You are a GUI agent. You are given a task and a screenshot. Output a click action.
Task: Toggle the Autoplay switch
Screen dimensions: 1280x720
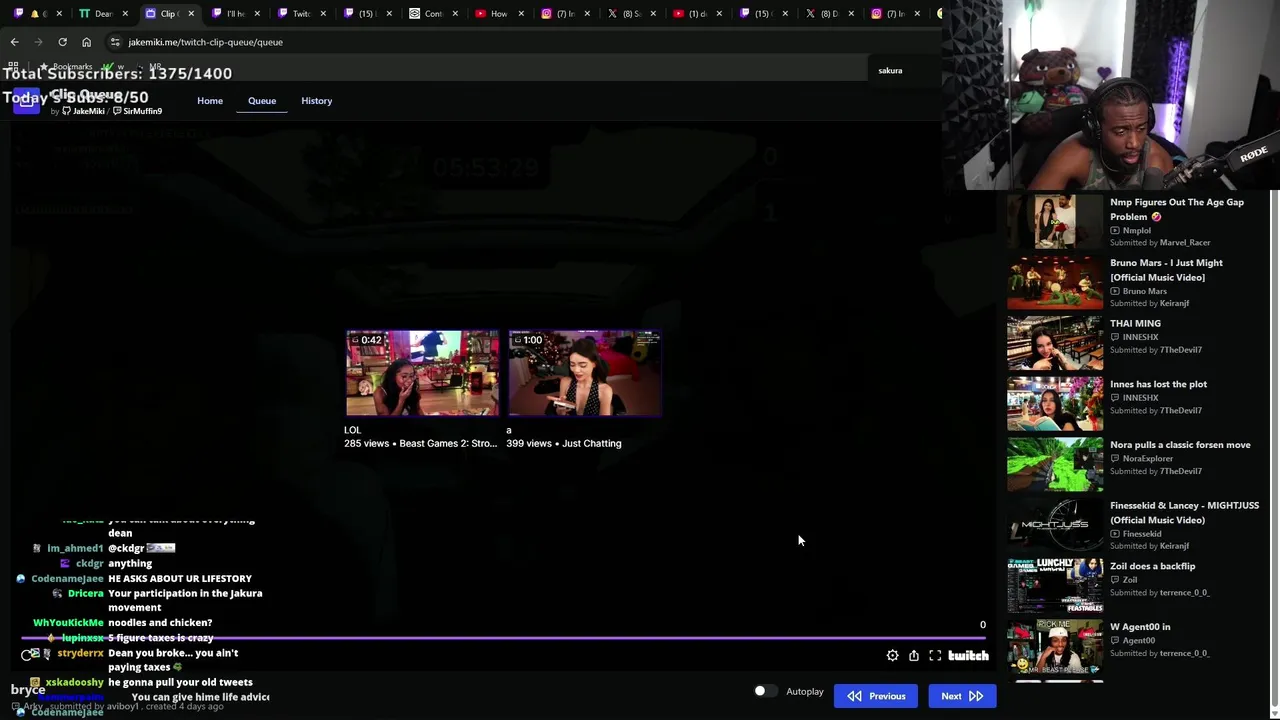(x=765, y=691)
